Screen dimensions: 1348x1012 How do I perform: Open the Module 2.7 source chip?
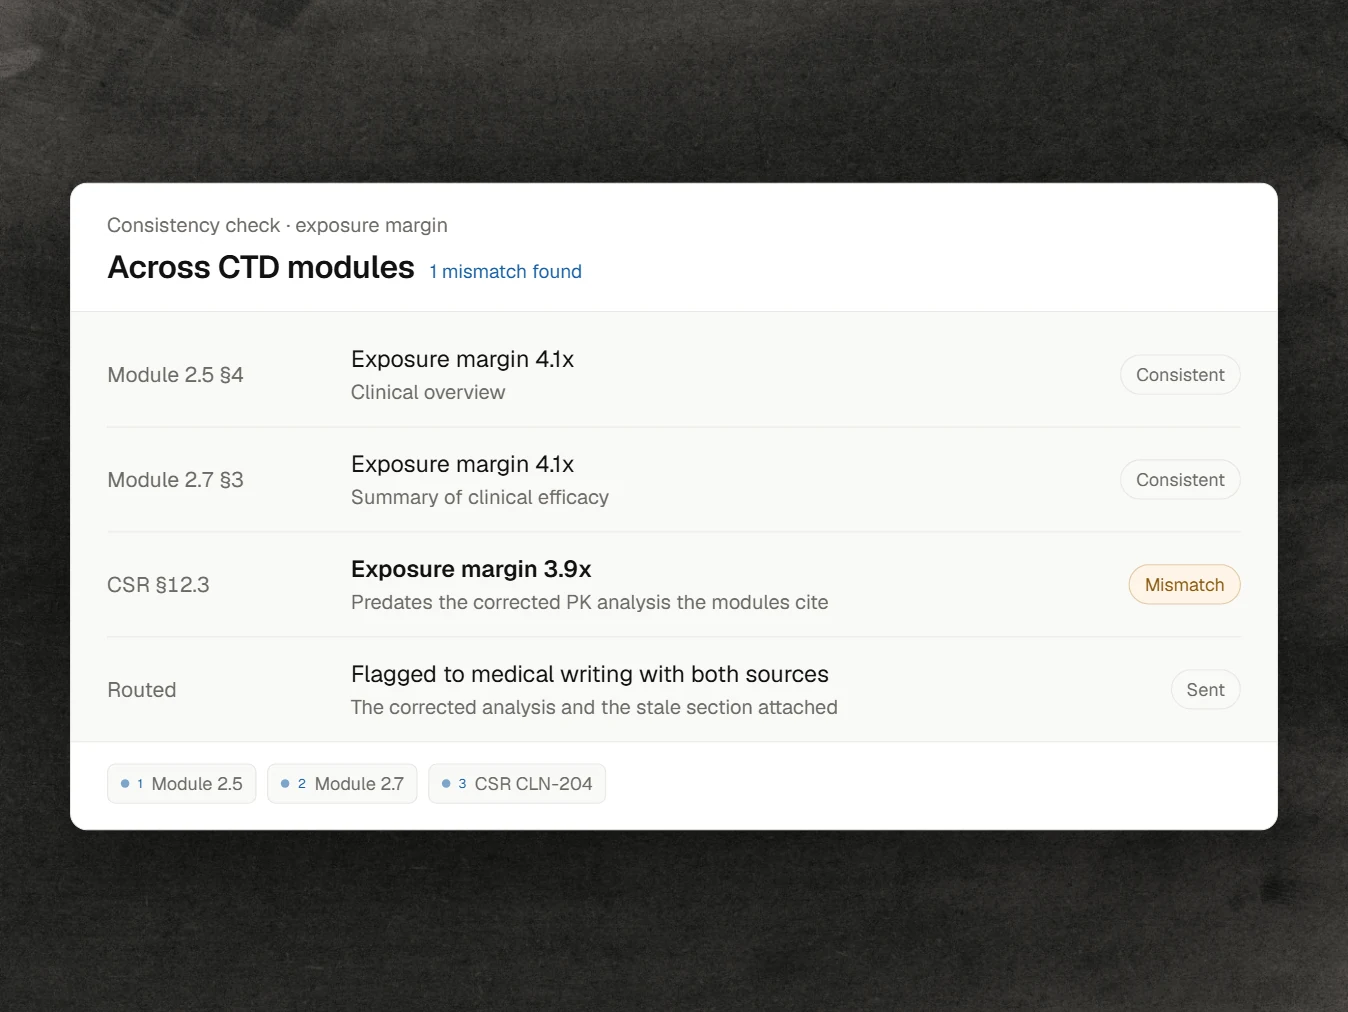tap(342, 784)
